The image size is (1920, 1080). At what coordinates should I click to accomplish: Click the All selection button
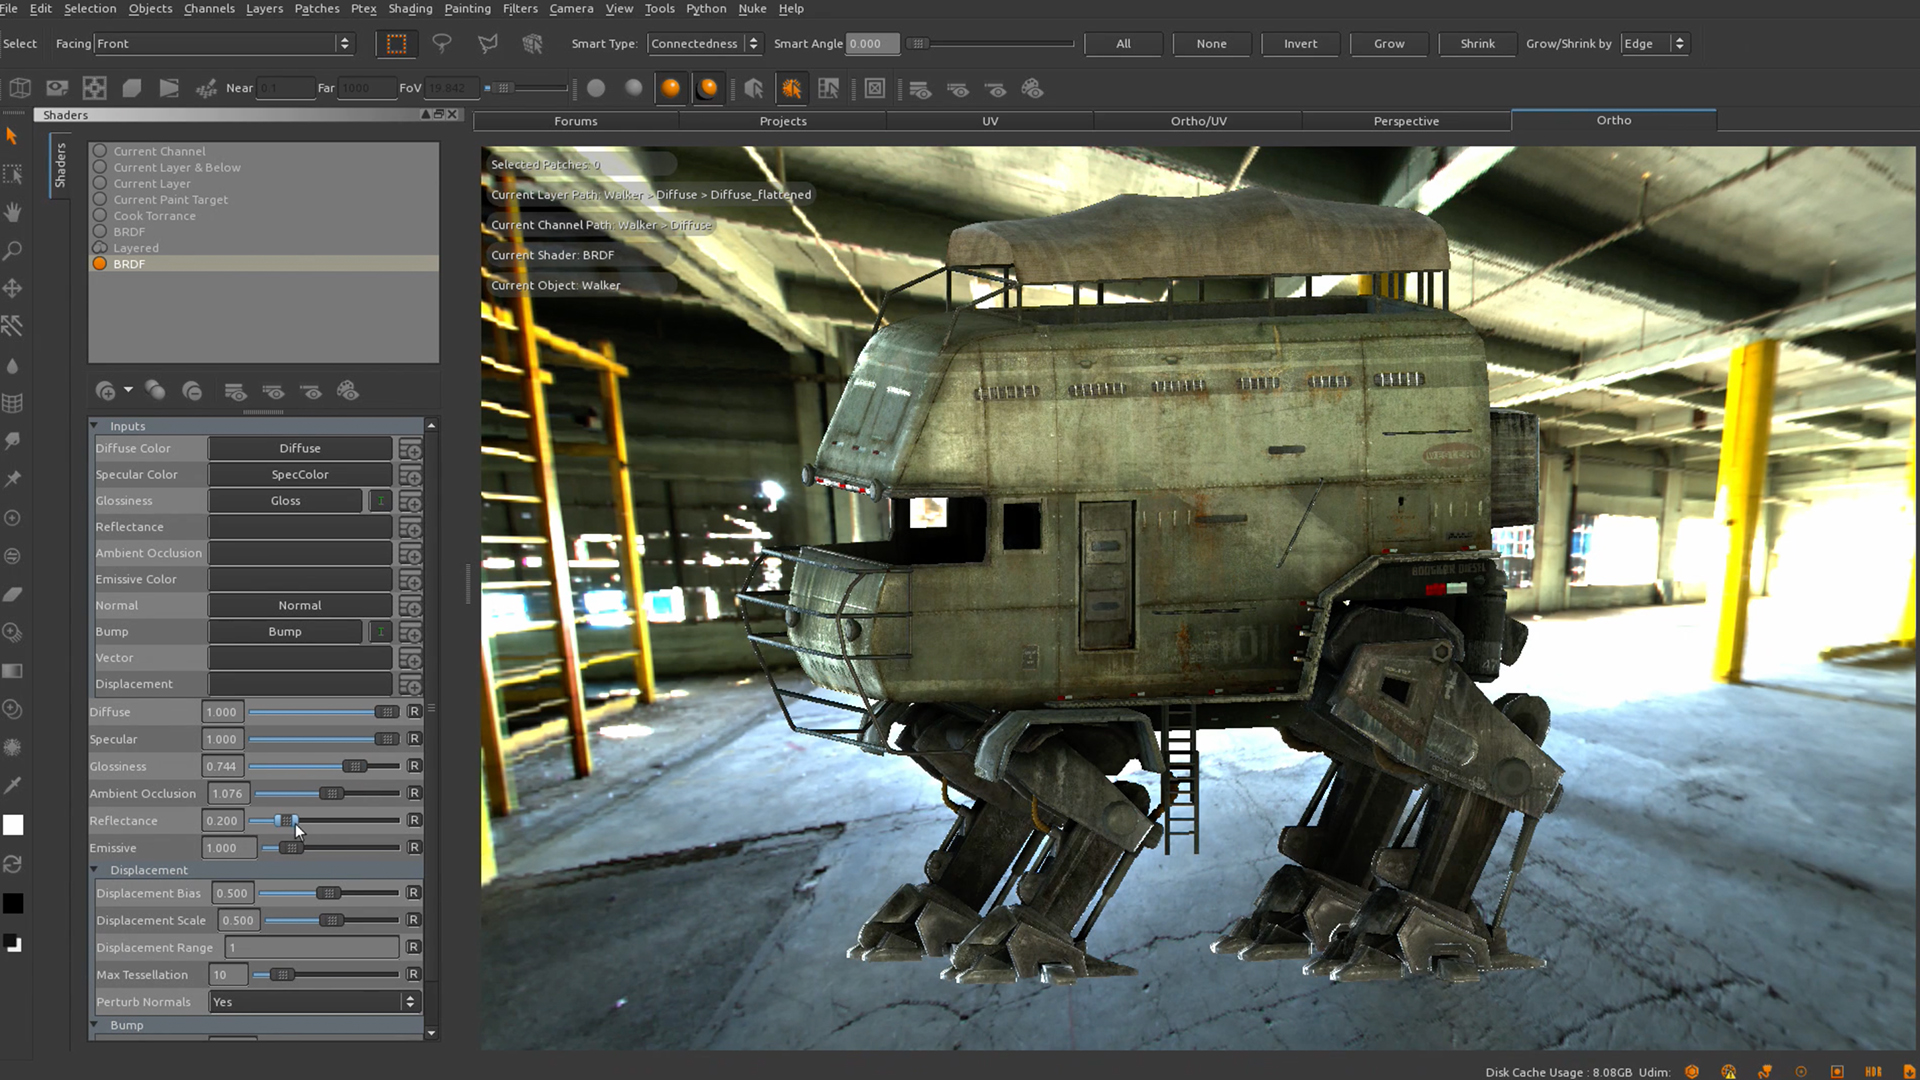(1123, 44)
